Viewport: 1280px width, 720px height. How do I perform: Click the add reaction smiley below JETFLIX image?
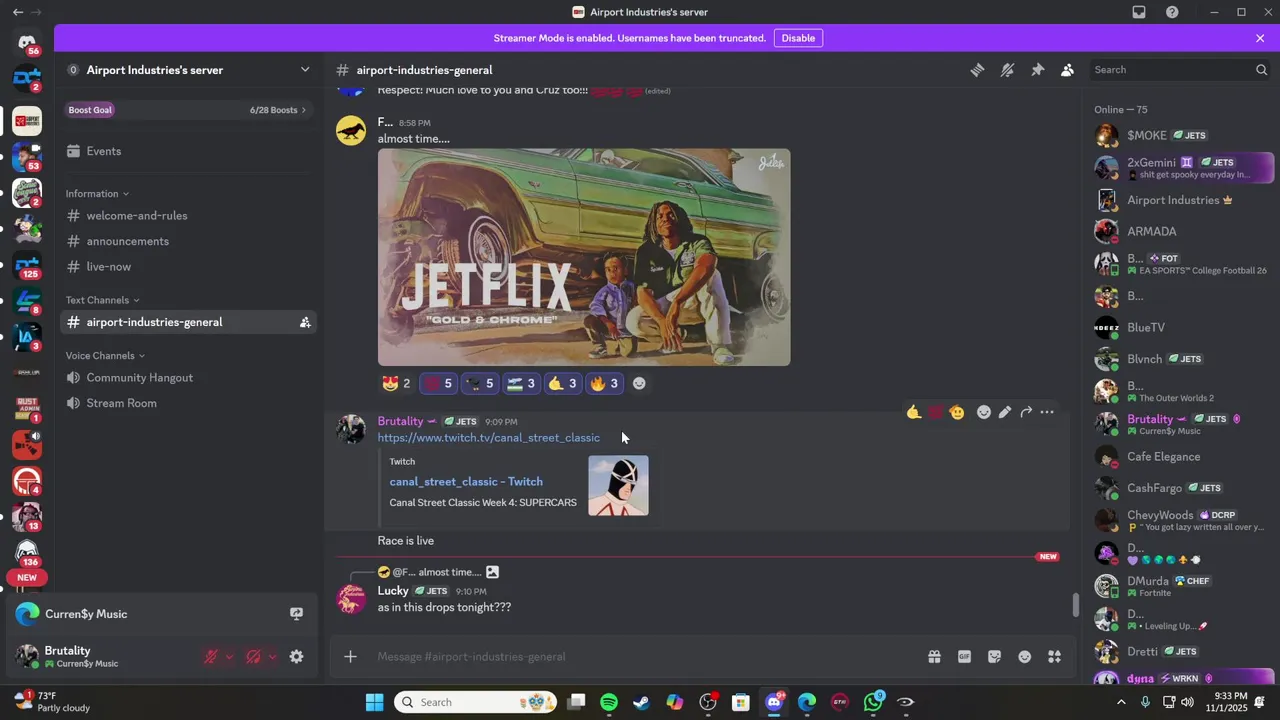coord(639,383)
